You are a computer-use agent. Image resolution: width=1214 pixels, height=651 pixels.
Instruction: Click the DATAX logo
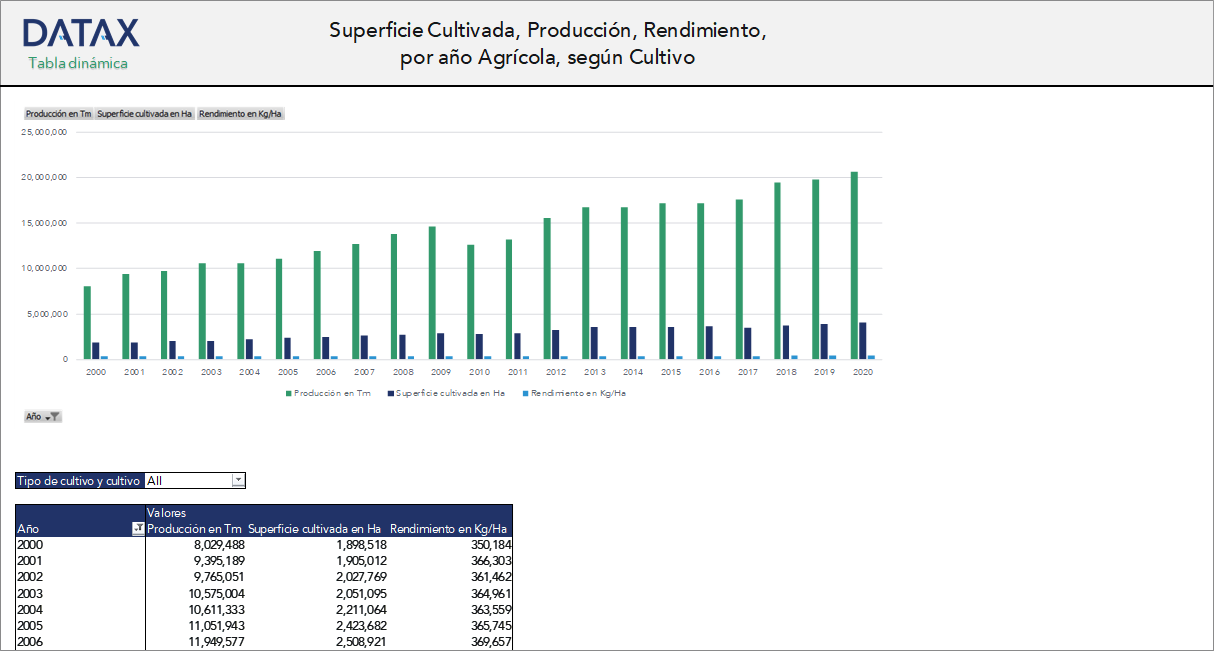79,32
